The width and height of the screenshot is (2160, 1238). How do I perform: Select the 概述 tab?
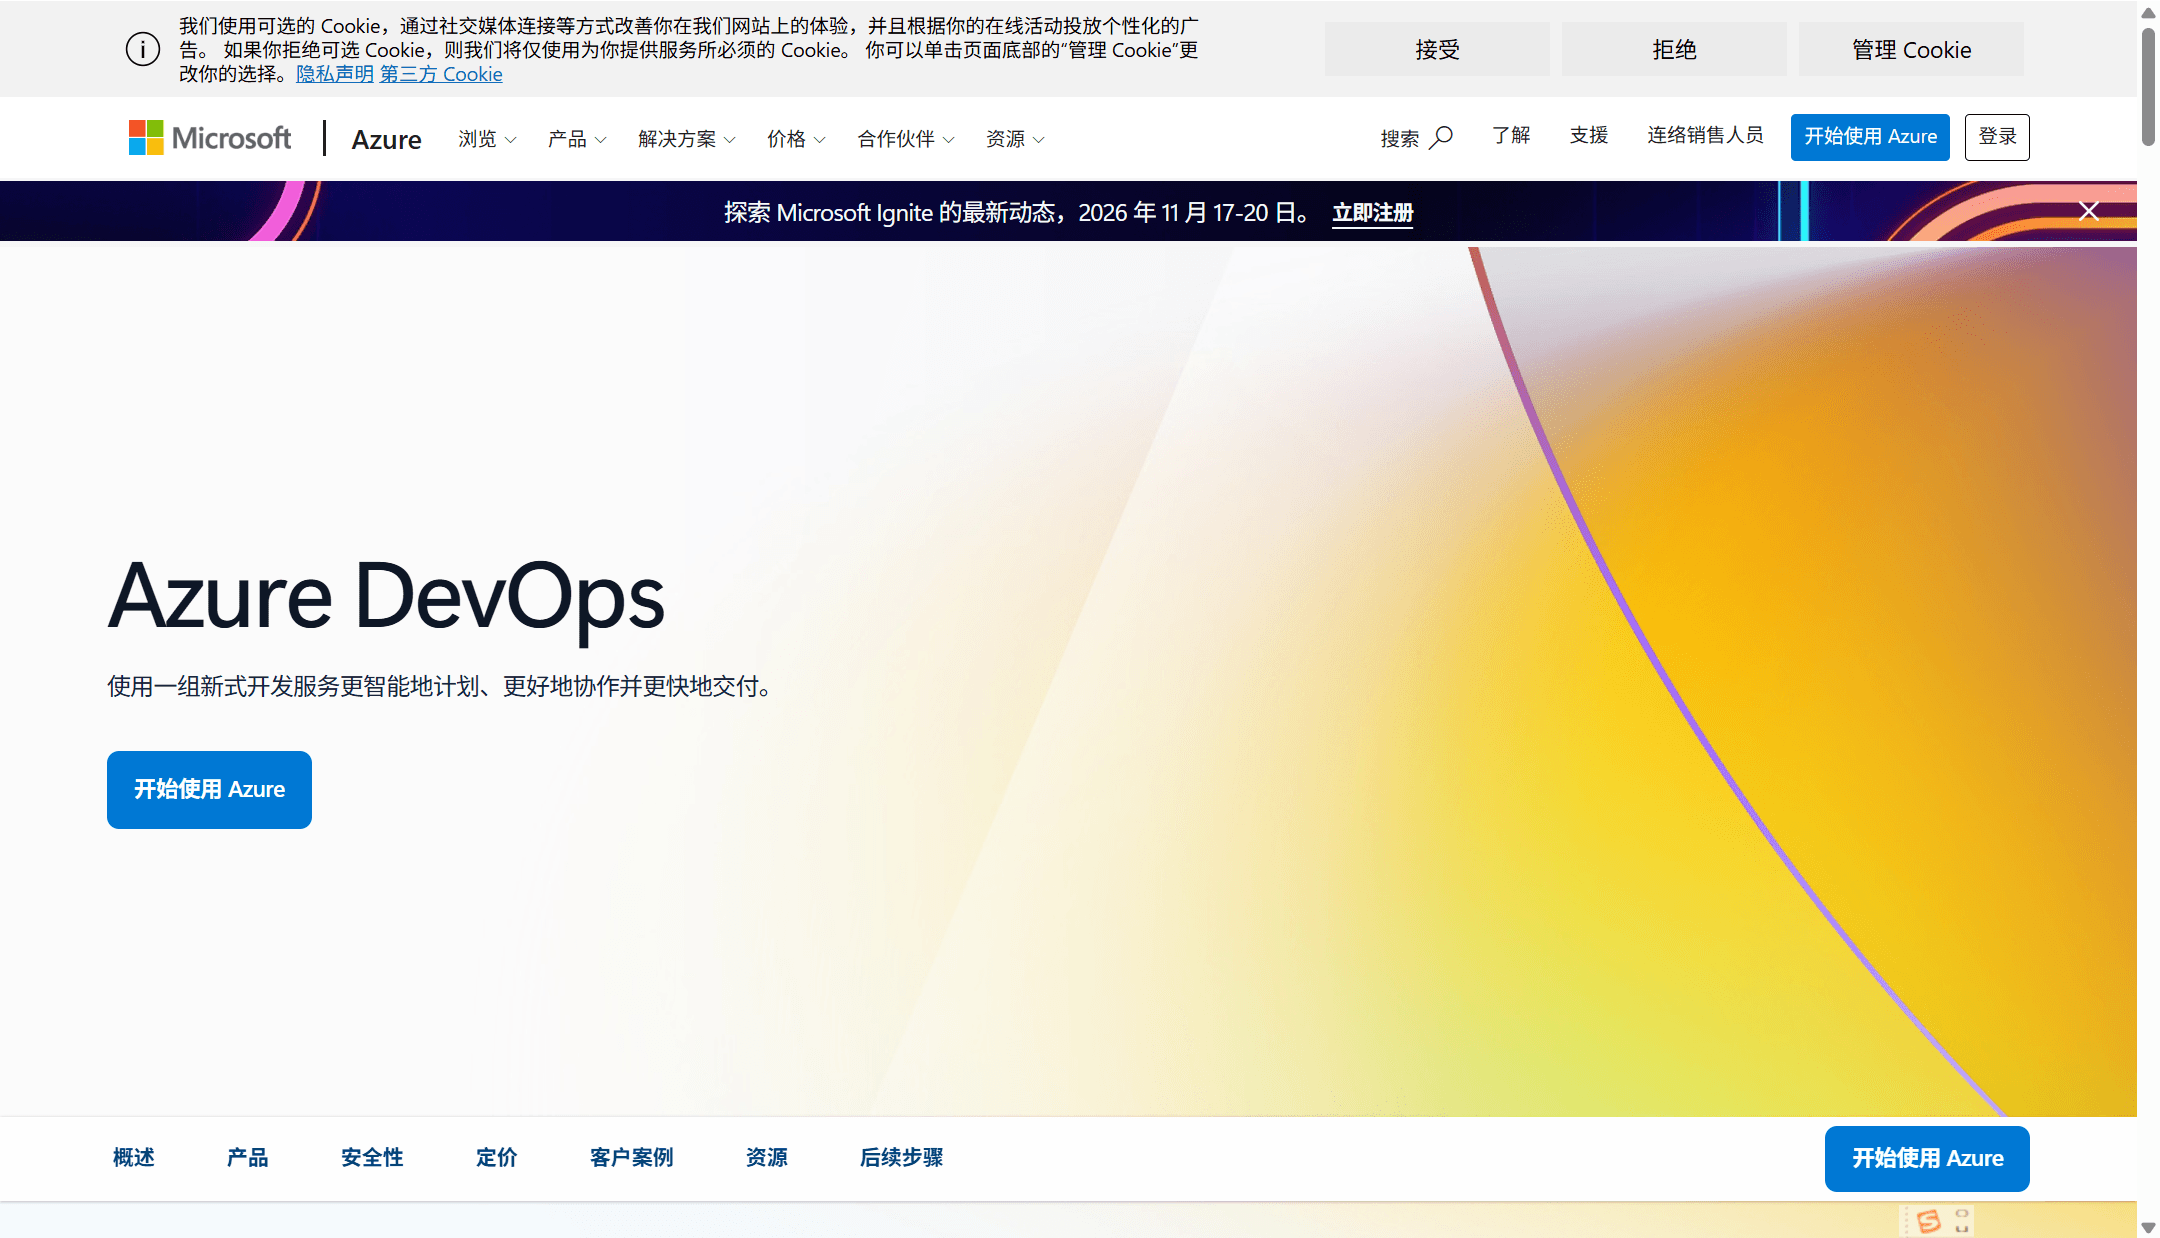pyautogui.click(x=134, y=1158)
